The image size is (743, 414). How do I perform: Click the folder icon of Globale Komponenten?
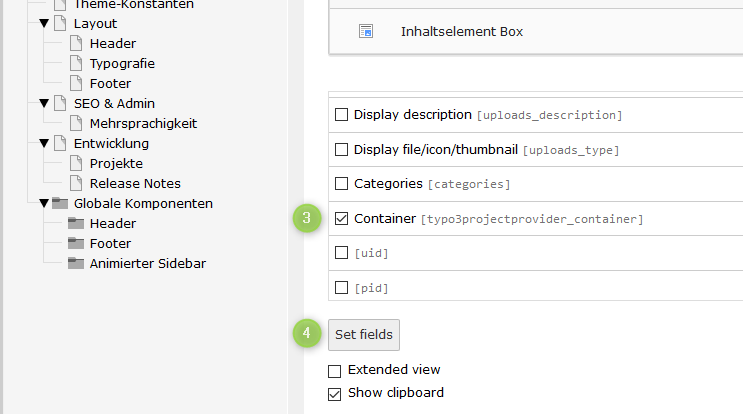coord(60,203)
